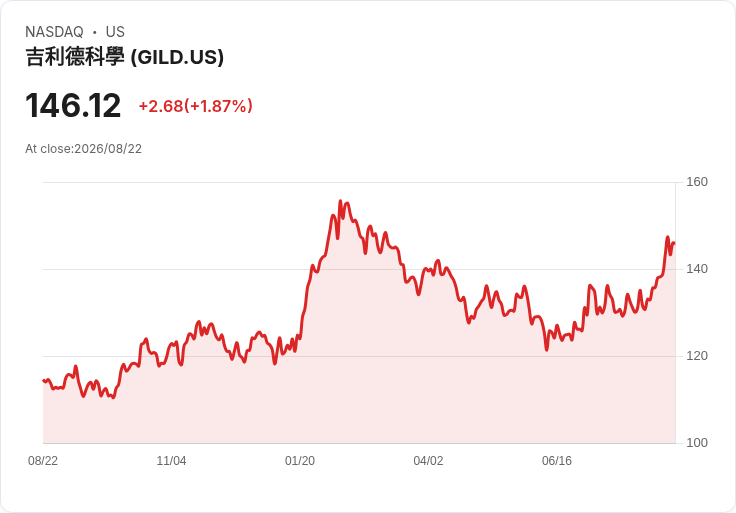Image resolution: width=736 pixels, height=513 pixels.
Task: Click the 08/22 date on the x-axis
Action: [43, 461]
